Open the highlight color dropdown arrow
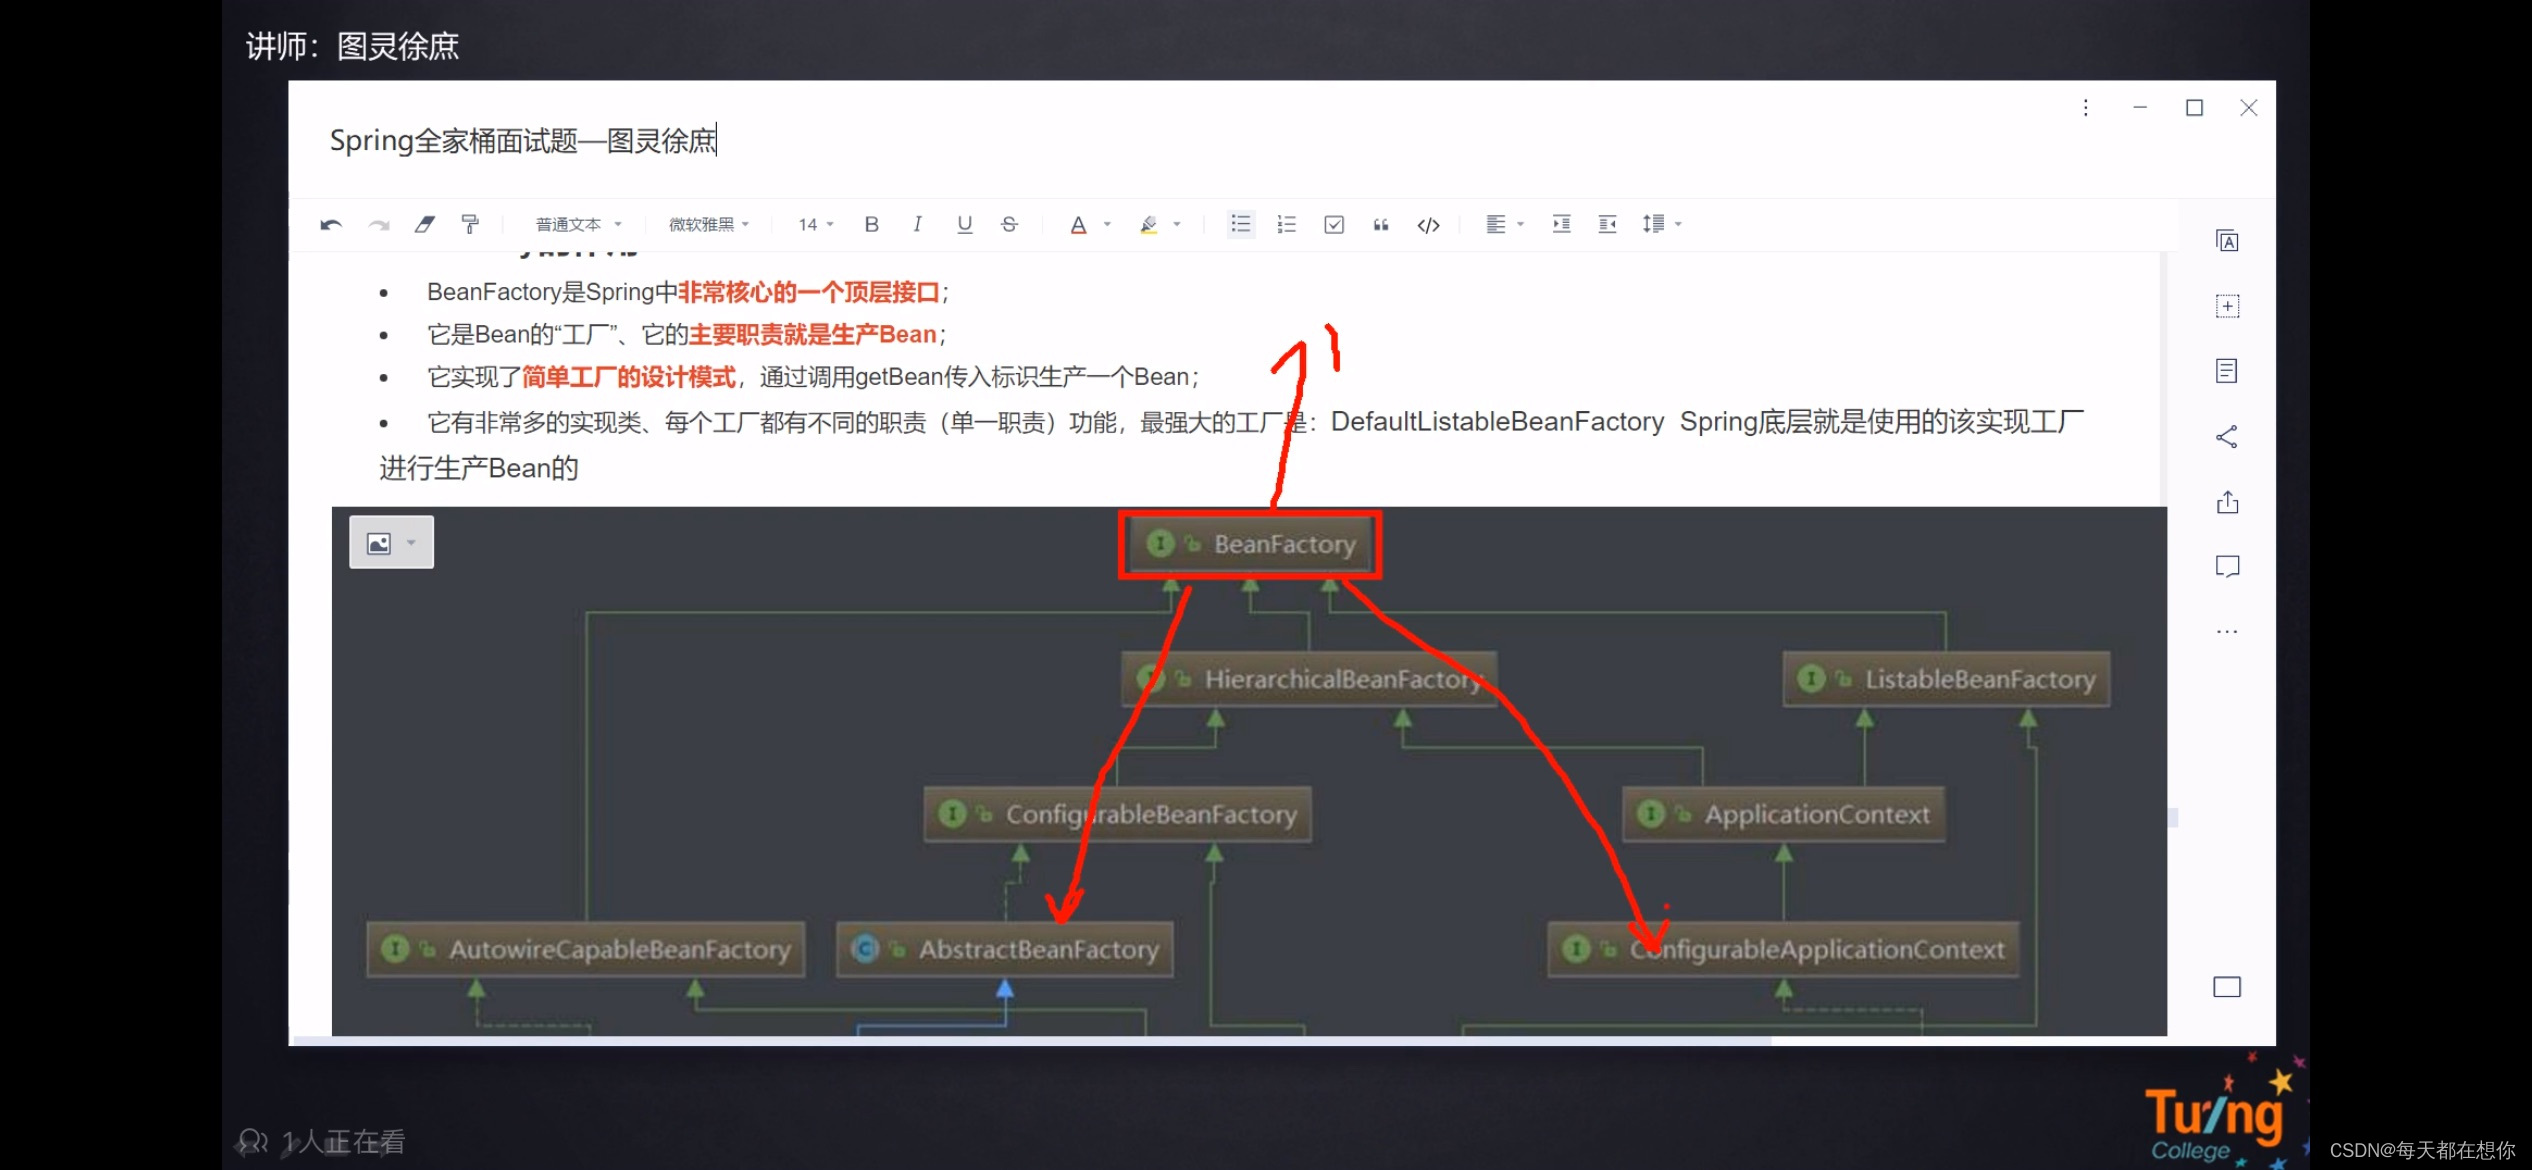2532x1170 pixels. tap(1177, 224)
